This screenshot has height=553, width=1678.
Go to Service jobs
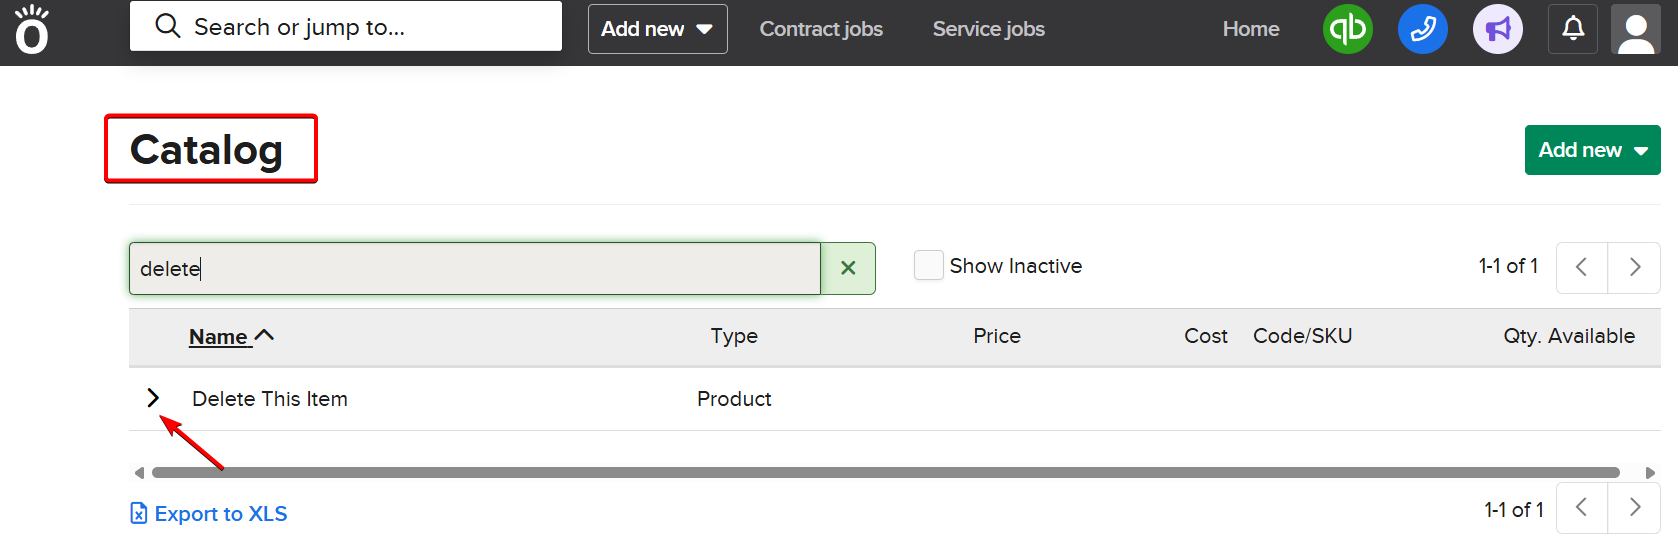[x=988, y=29]
